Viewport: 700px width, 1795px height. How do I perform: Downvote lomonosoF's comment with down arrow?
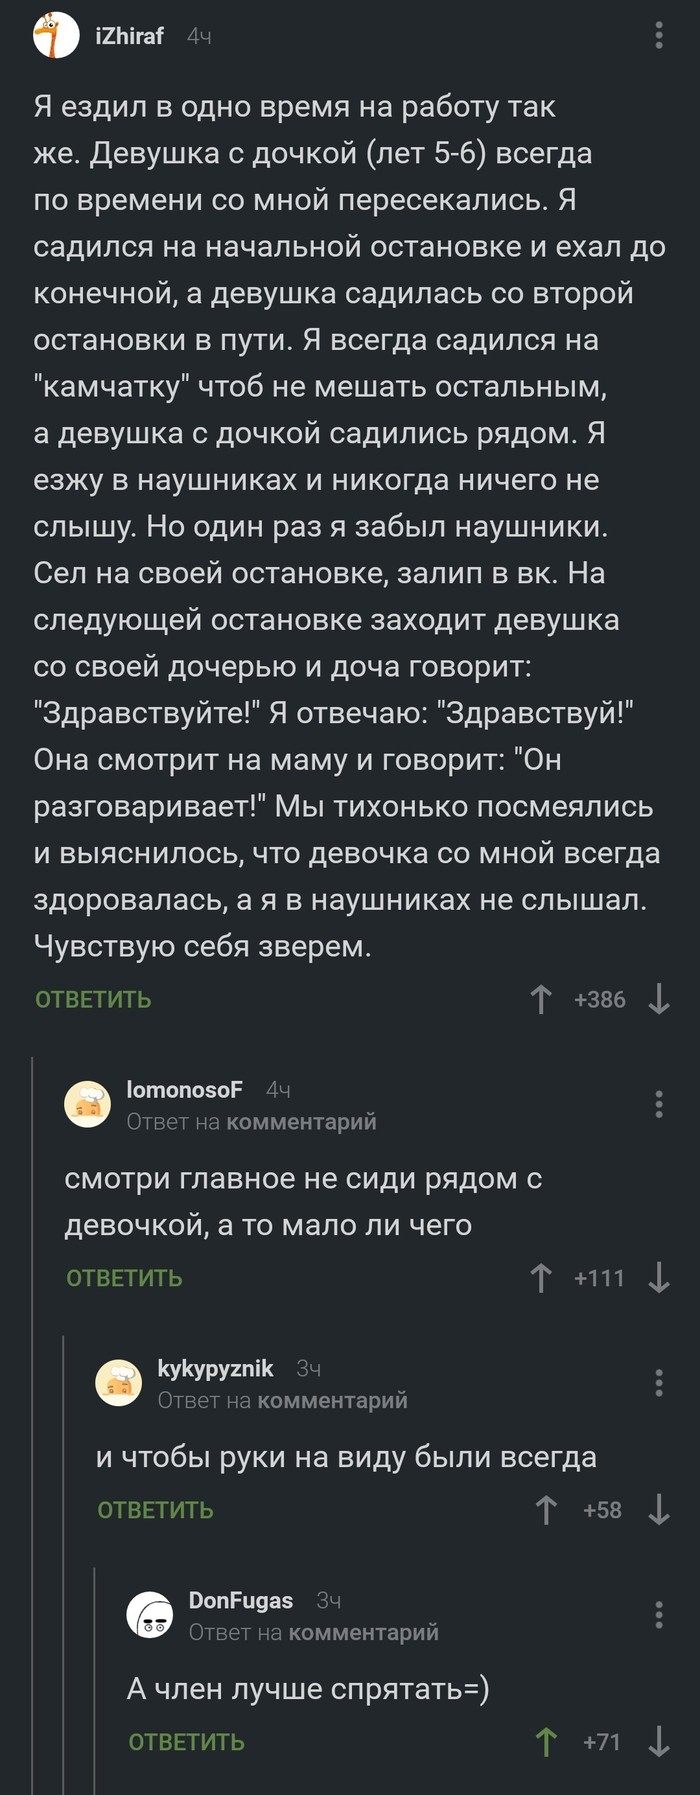coord(659,1277)
